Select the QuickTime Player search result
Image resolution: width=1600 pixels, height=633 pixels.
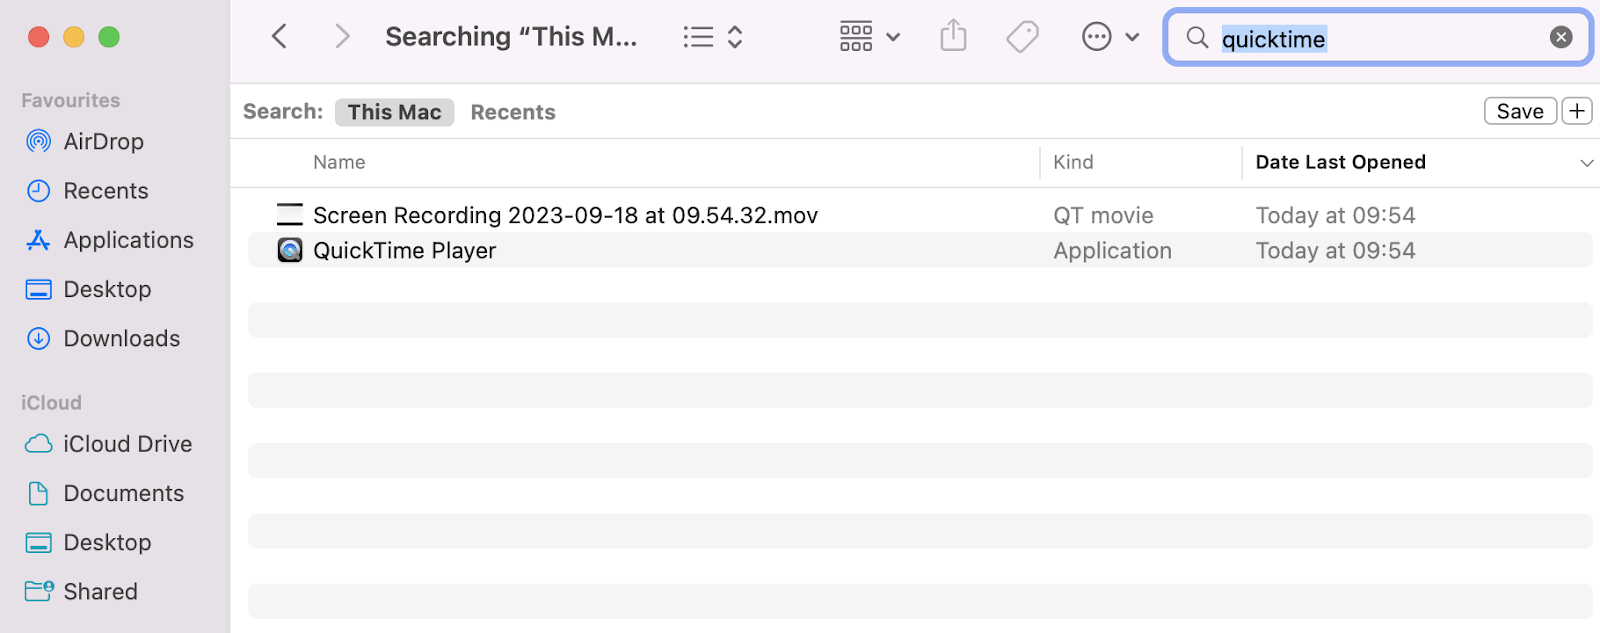coord(404,250)
